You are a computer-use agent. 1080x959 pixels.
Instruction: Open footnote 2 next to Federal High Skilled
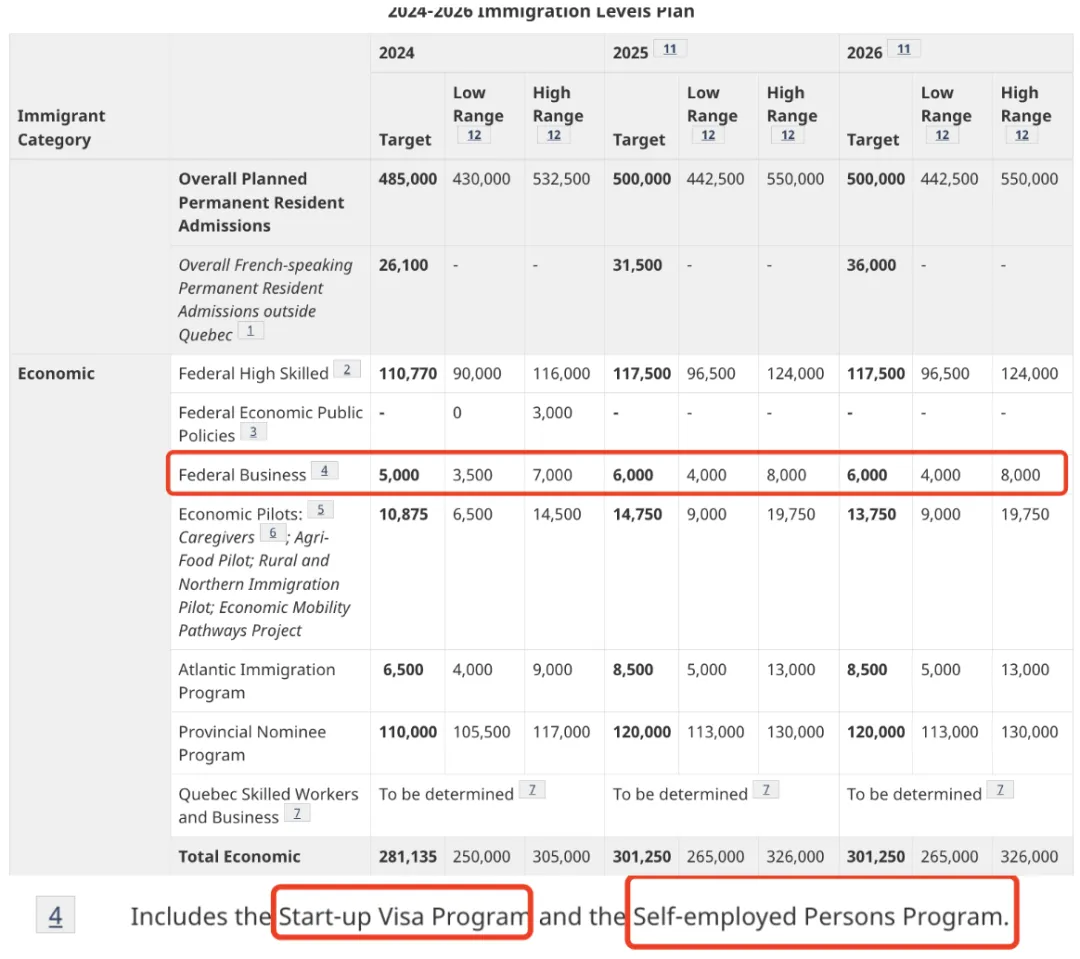coord(347,369)
